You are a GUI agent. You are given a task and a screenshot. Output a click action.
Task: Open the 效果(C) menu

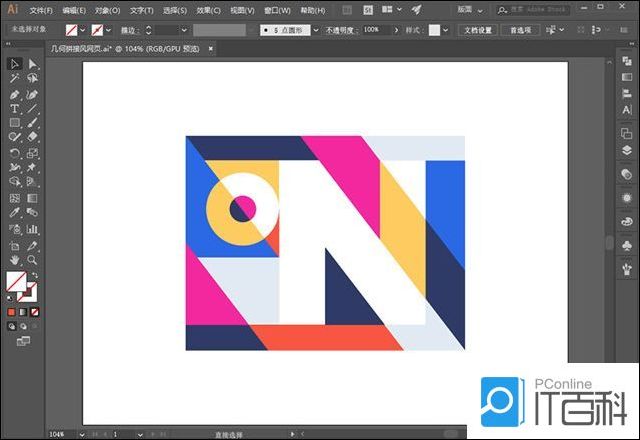[209, 10]
